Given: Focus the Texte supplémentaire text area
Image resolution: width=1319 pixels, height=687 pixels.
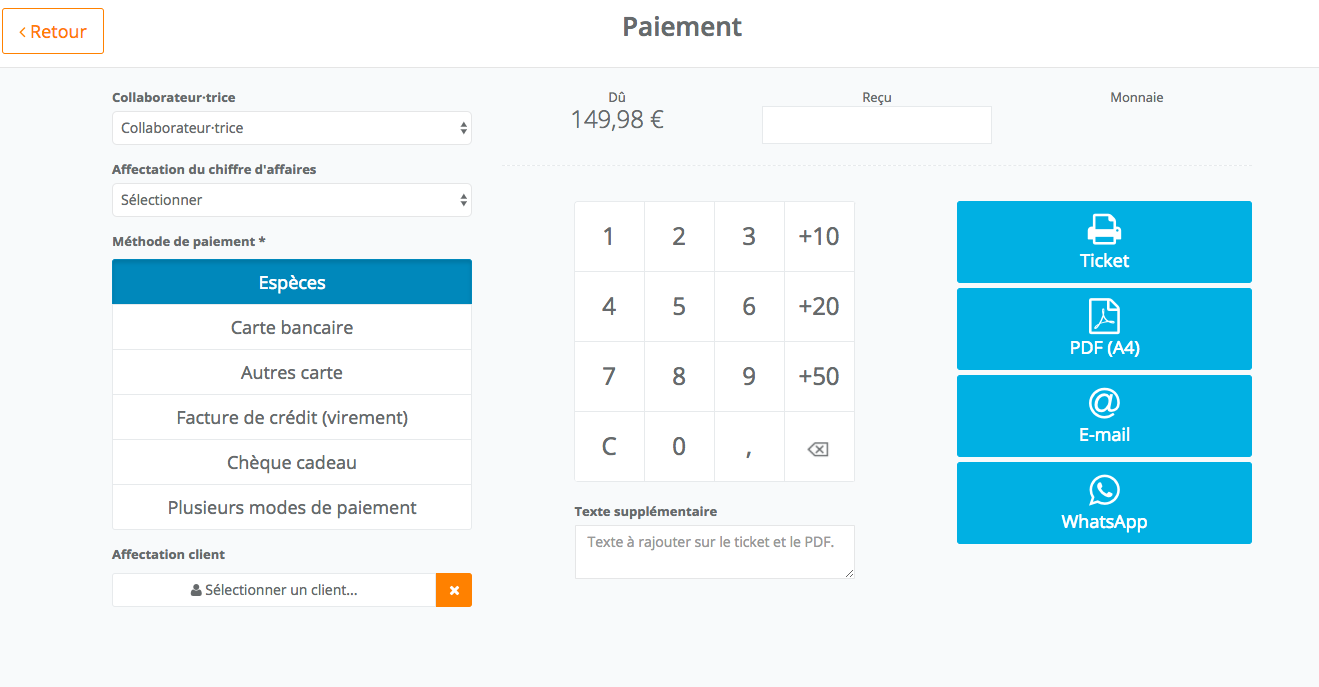Looking at the screenshot, I should 714,552.
